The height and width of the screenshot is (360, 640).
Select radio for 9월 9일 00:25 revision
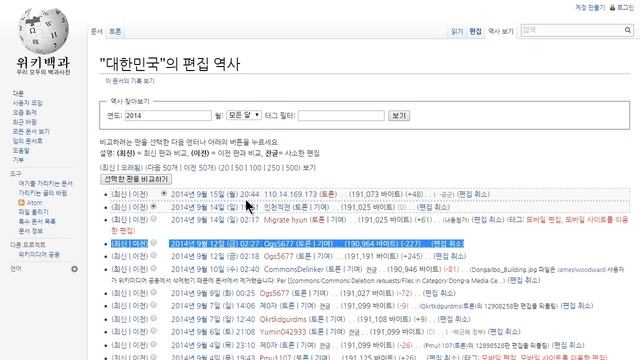[x=153, y=292]
